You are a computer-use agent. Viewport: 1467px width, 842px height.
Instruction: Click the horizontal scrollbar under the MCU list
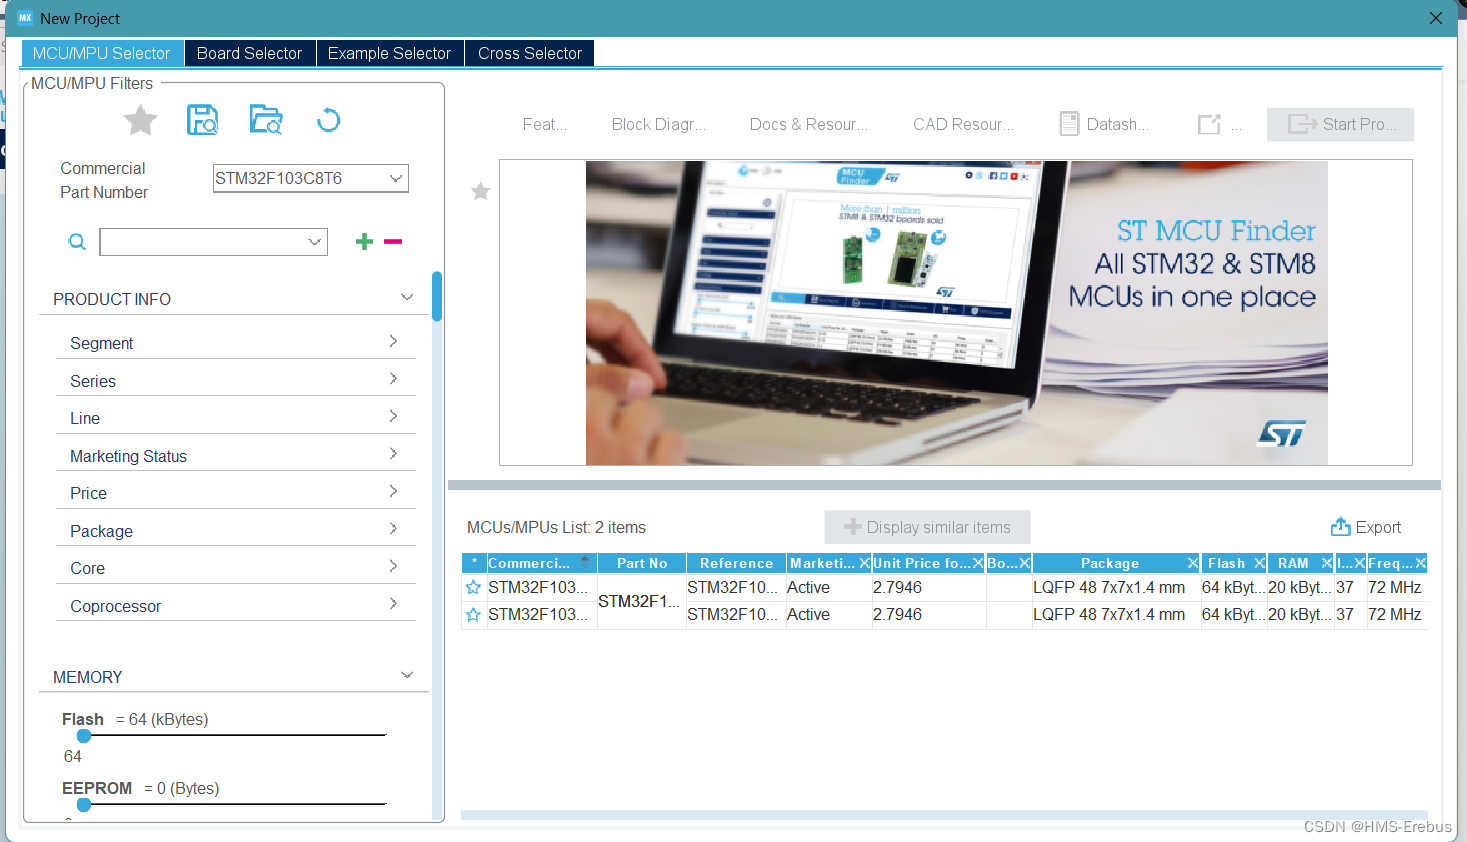click(x=944, y=815)
